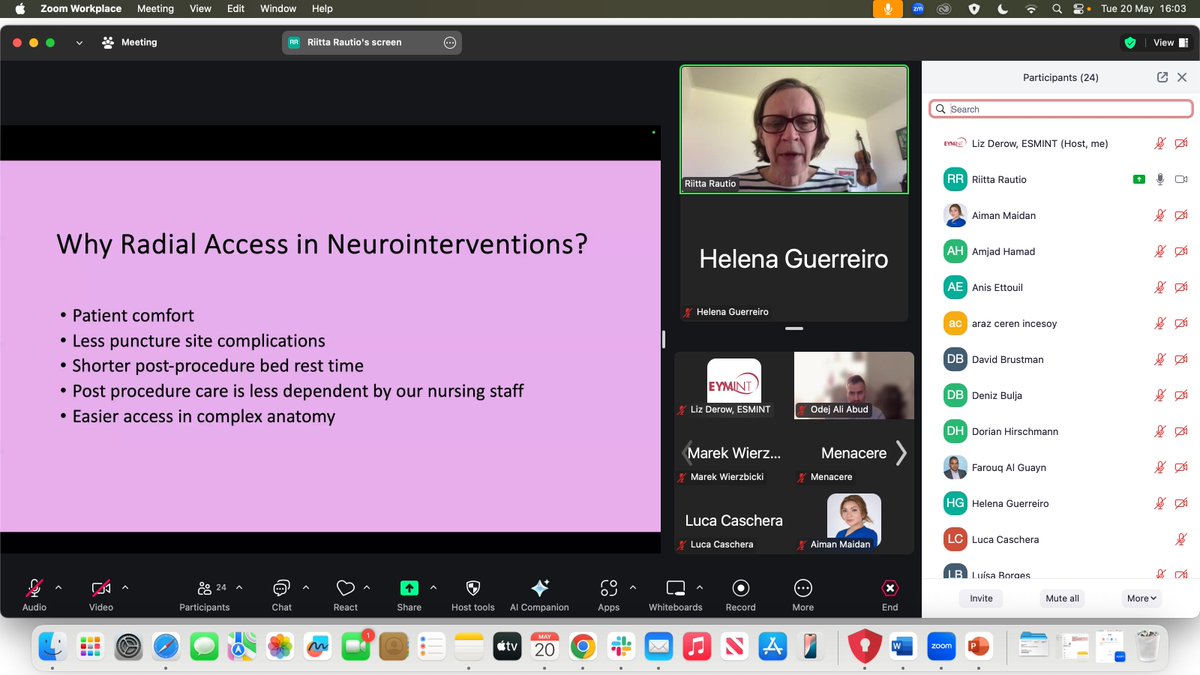The image size is (1200, 675).
Task: Toggle Amjad Hamad's video icon
Action: 1181,251
